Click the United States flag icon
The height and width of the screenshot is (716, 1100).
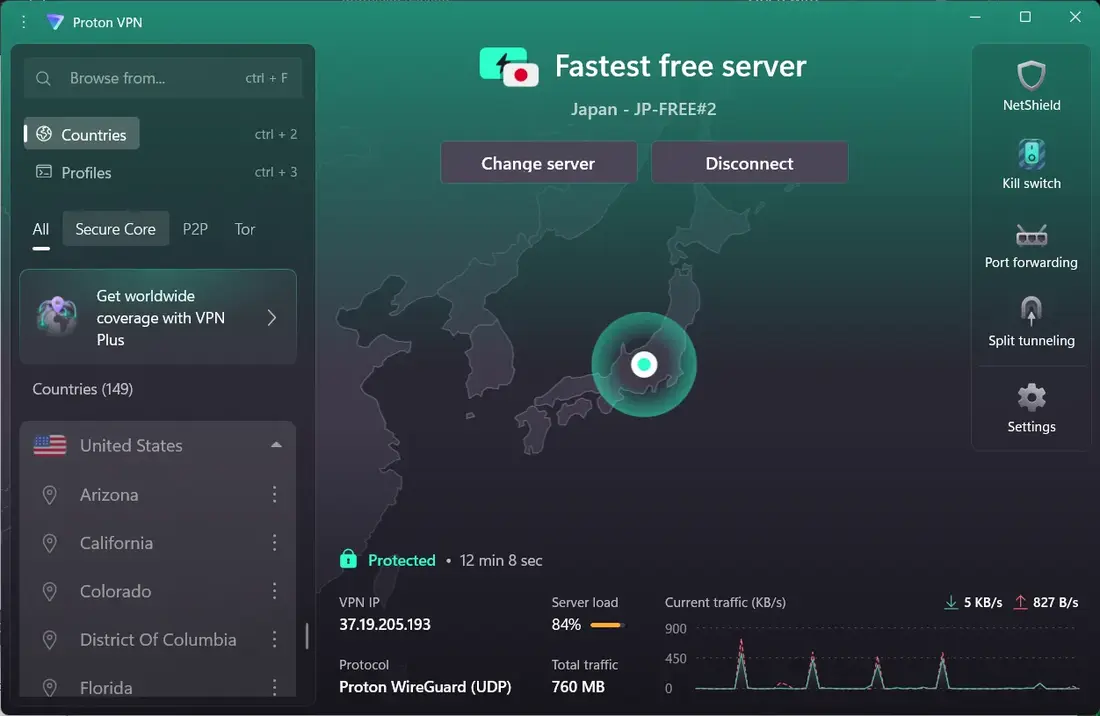click(50, 445)
